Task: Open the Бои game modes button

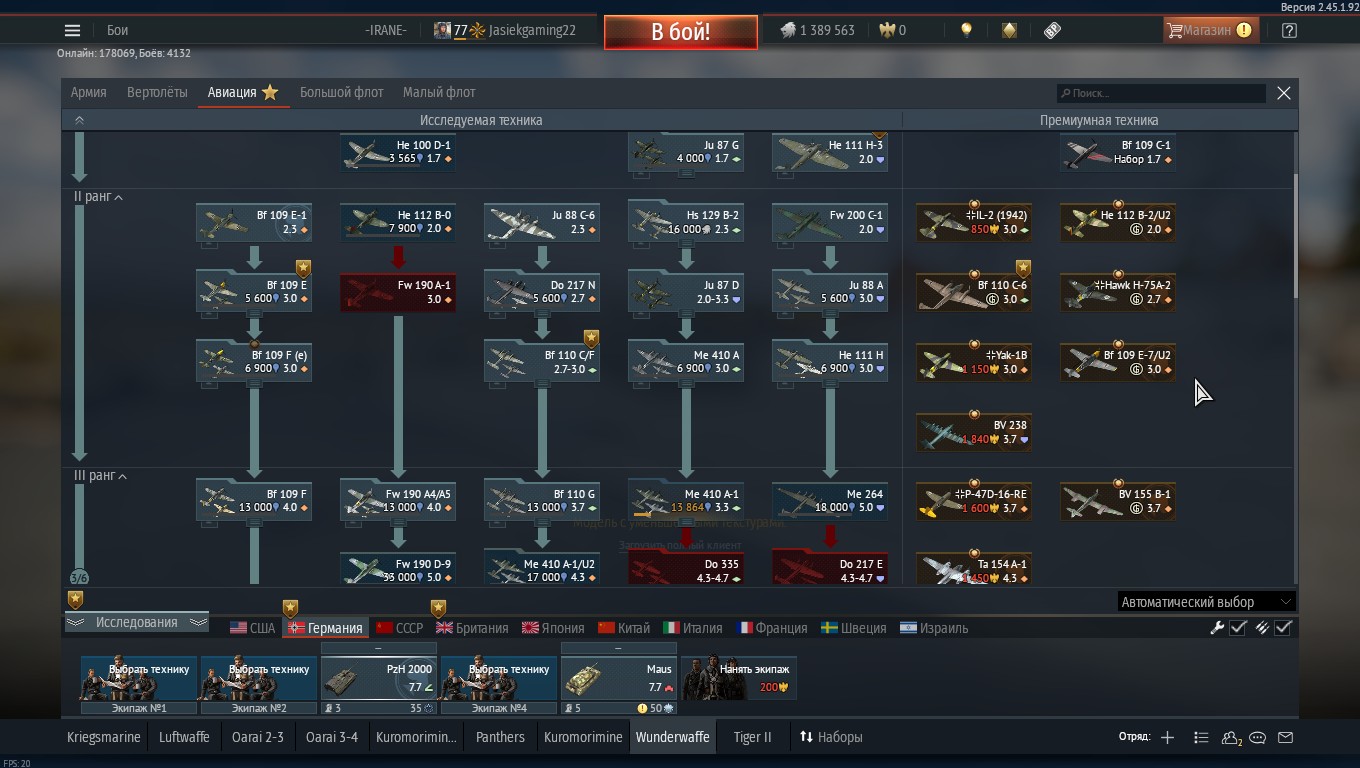Action: click(x=118, y=30)
